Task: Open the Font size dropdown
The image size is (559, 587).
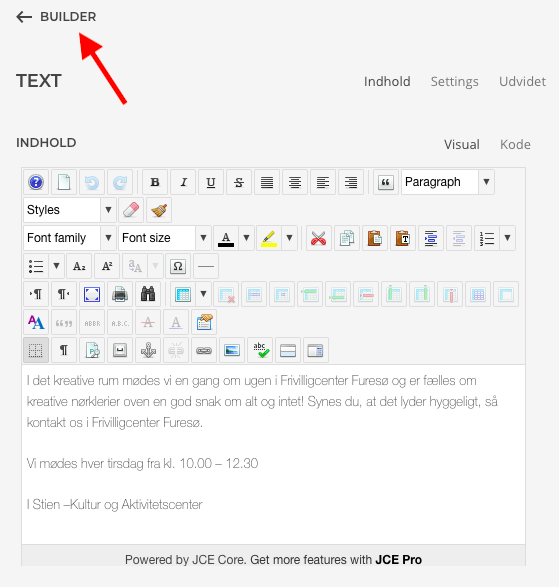Action: pyautogui.click(x=165, y=238)
